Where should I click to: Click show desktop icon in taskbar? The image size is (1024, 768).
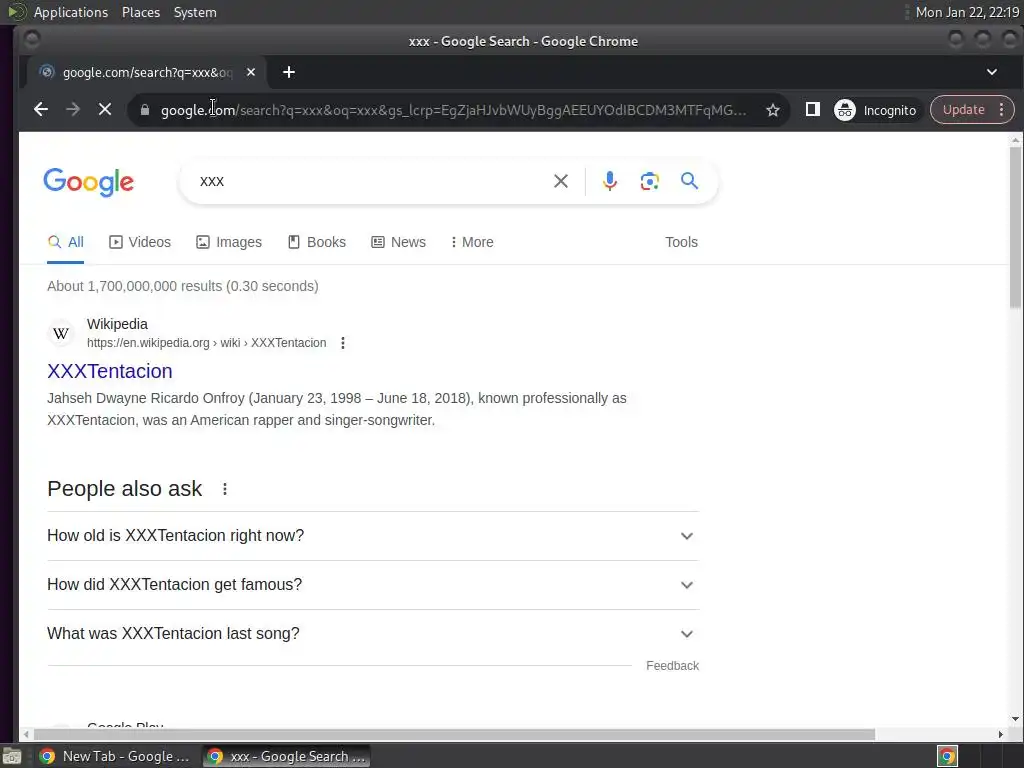[11, 756]
